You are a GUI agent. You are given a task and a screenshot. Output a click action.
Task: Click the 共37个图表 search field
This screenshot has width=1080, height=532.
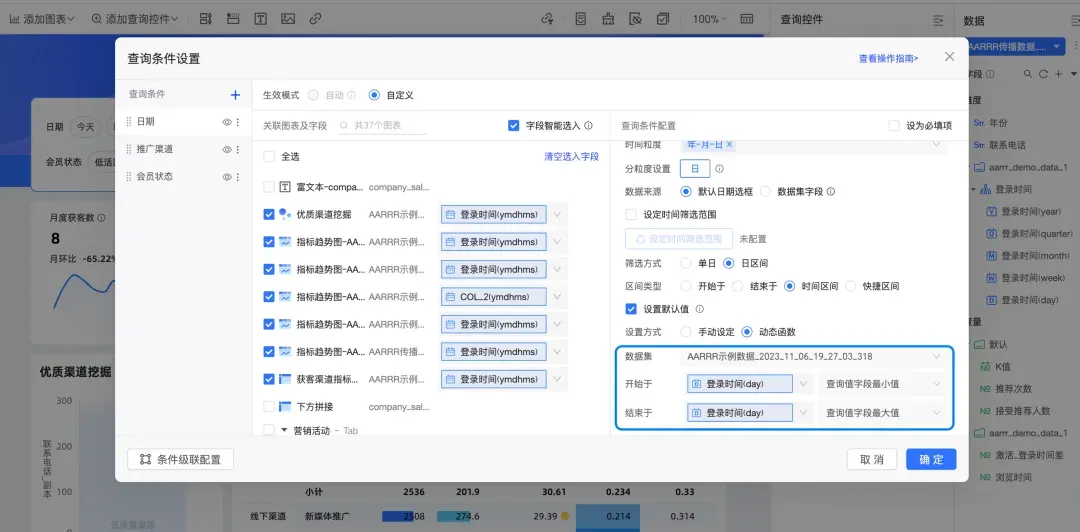(x=383, y=125)
